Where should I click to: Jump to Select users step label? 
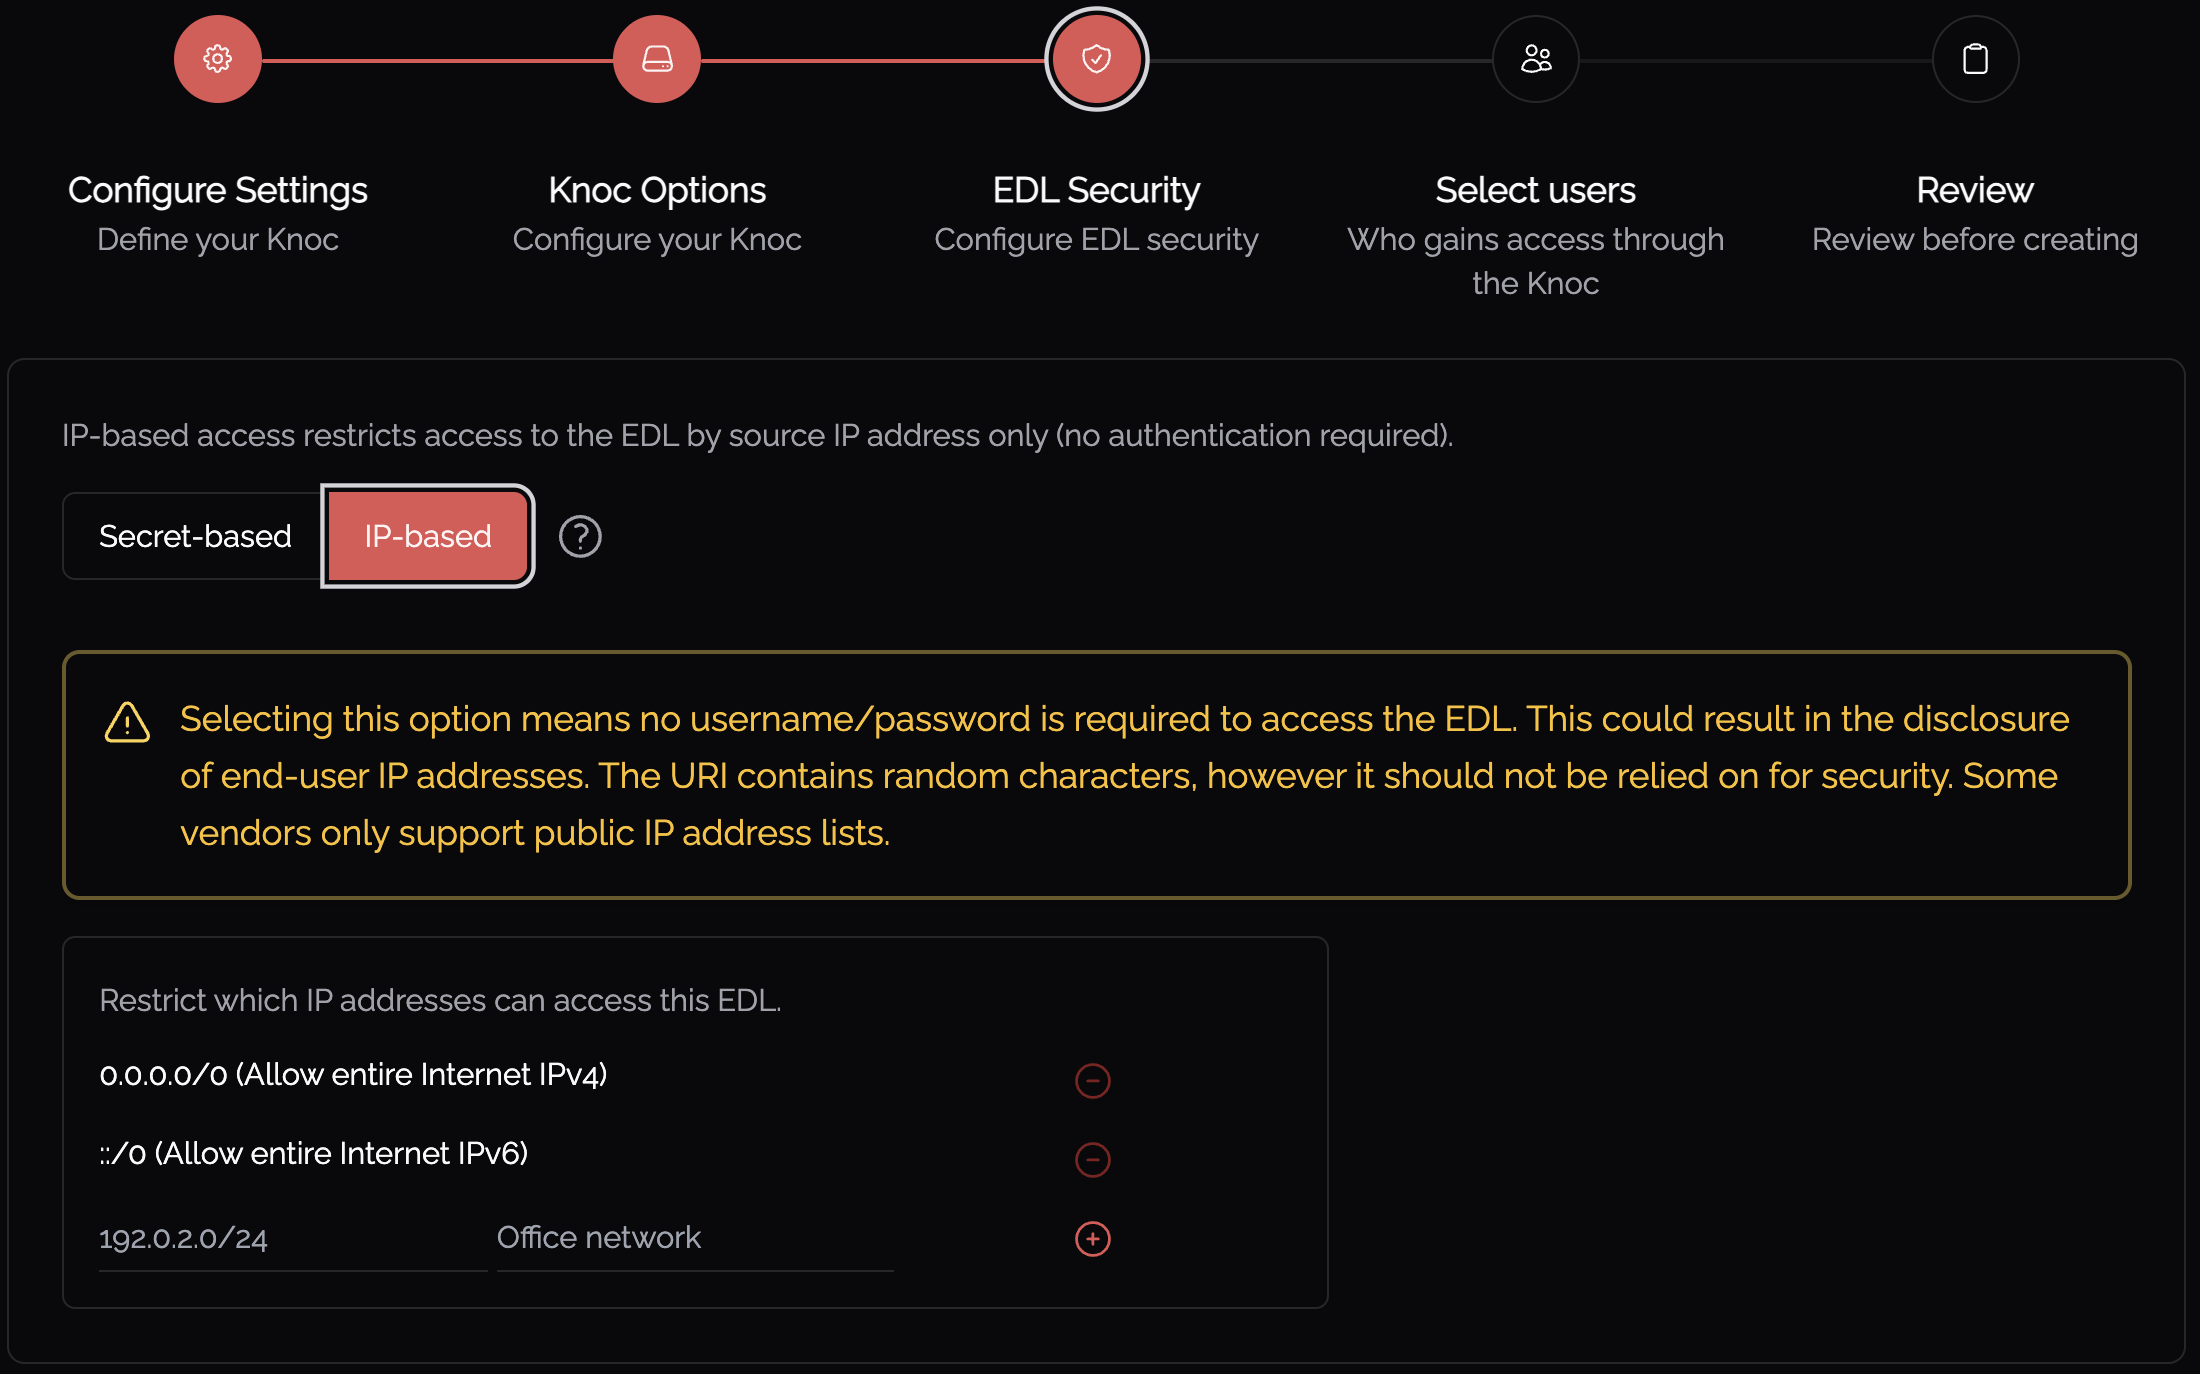tap(1535, 190)
